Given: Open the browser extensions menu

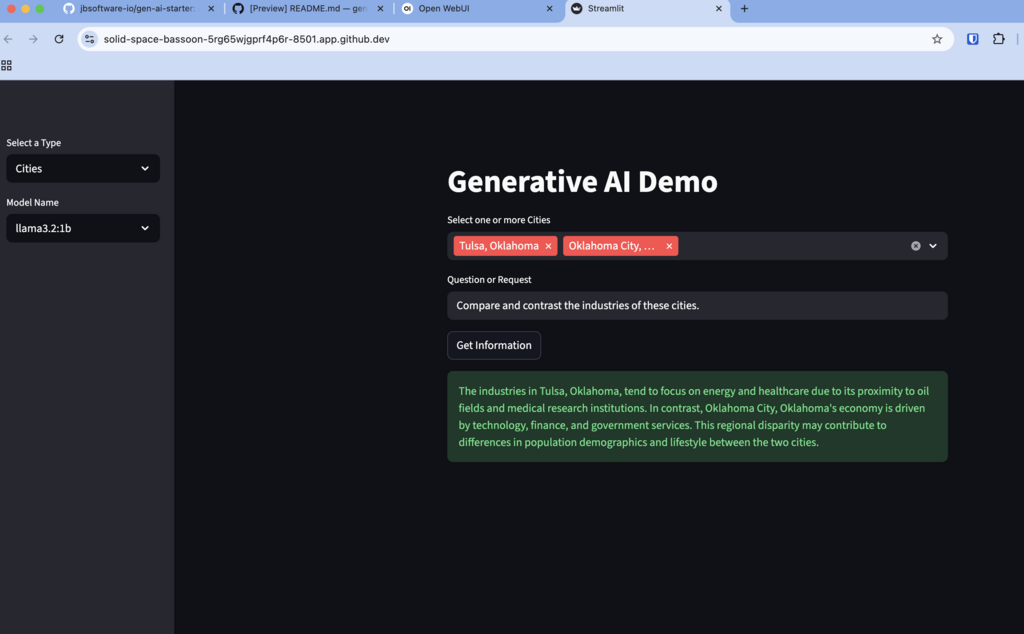Looking at the screenshot, I should 998,39.
